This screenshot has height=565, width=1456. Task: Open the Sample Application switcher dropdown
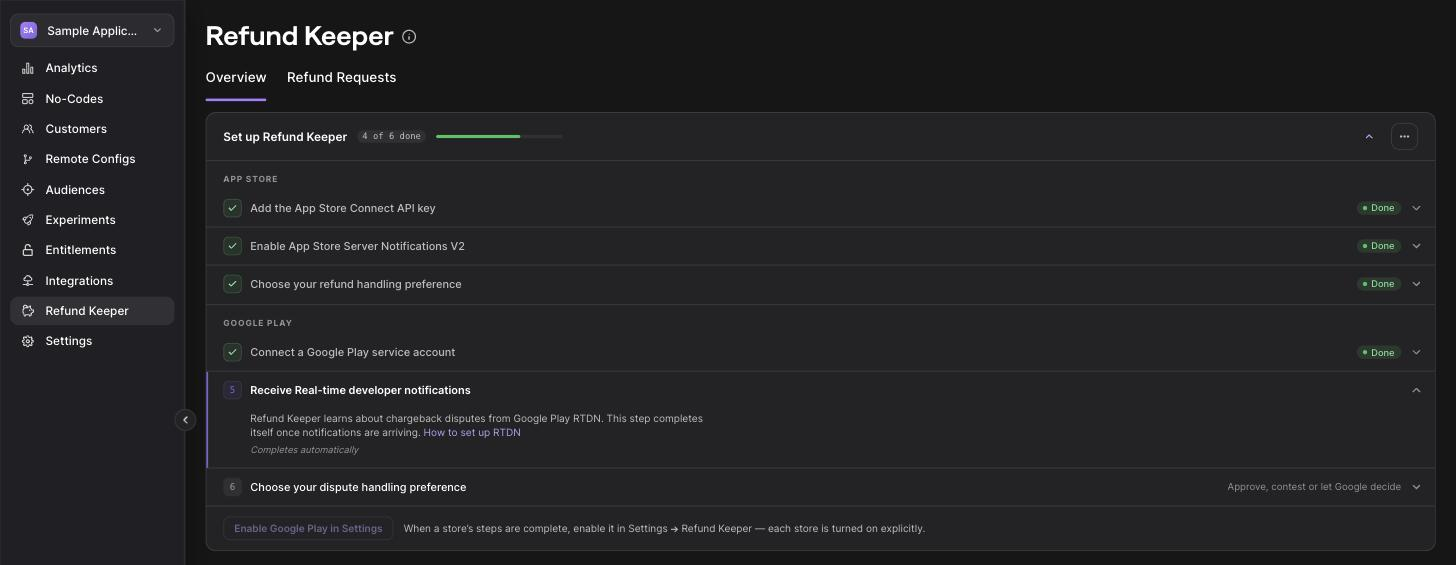click(92, 31)
